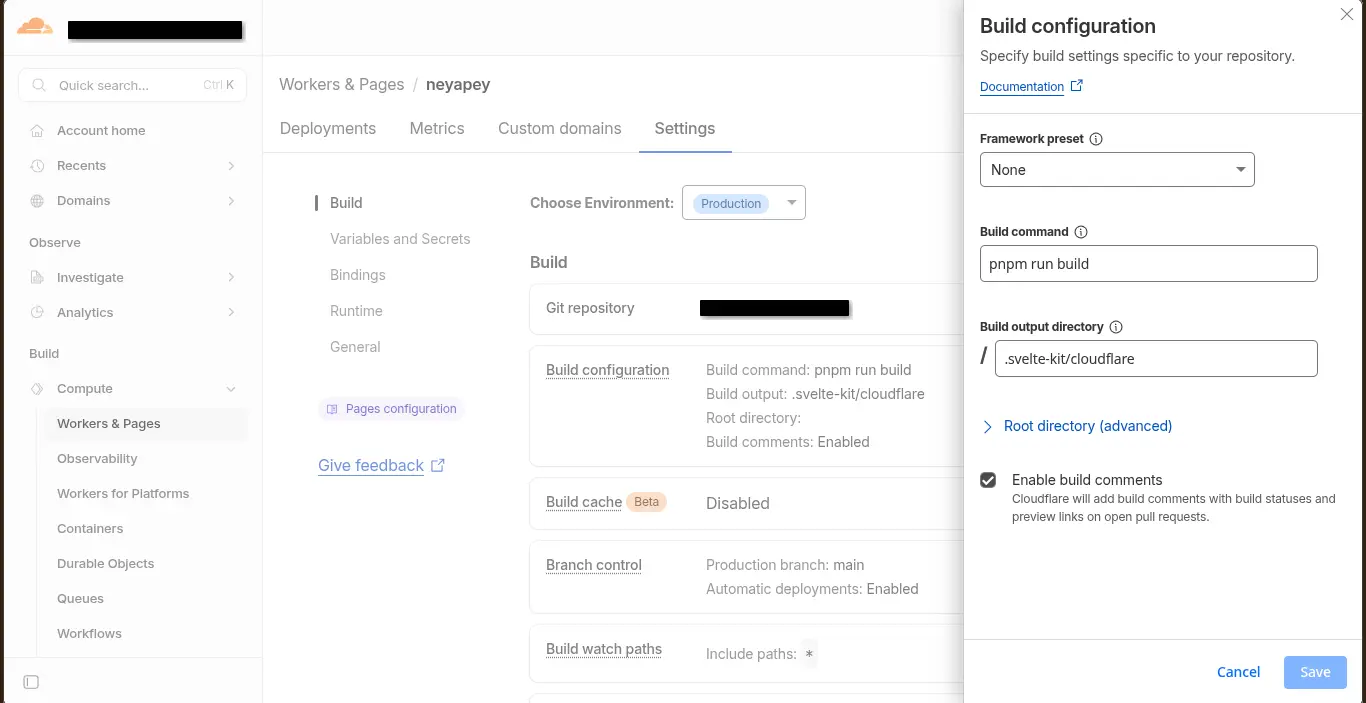Uncheck Enable build comments checkbox
Screen dimensions: 1366x703
[x=988, y=480]
